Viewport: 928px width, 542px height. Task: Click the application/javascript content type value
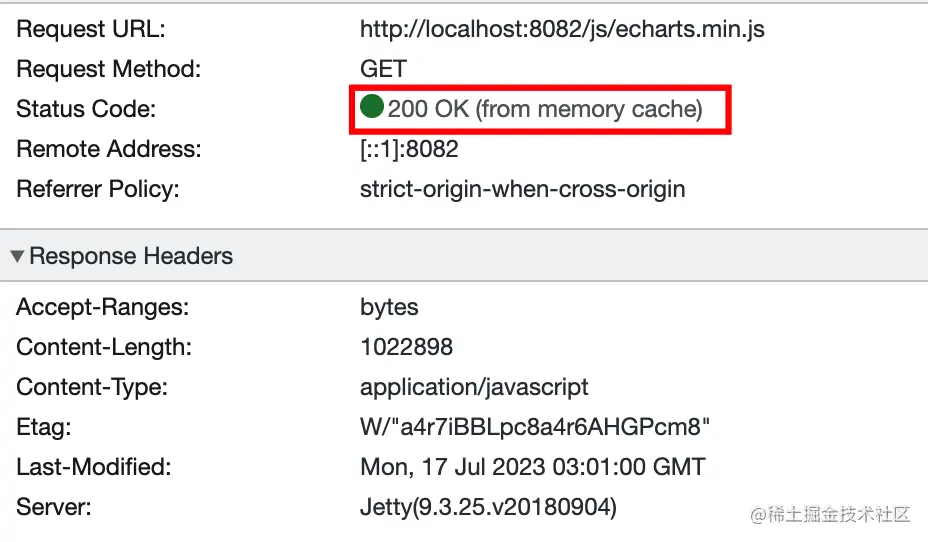coord(474,387)
